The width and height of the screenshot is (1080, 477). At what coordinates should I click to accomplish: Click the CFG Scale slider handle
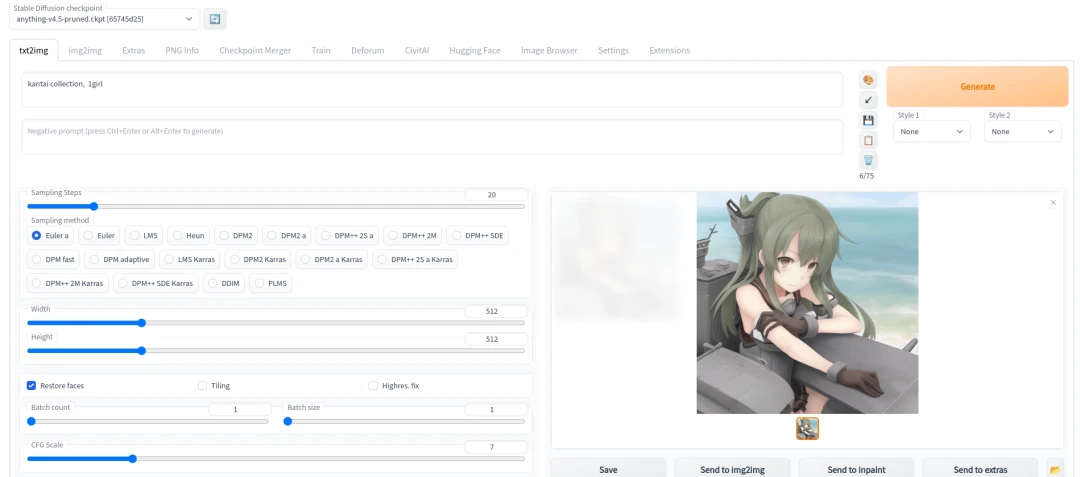[x=133, y=459]
